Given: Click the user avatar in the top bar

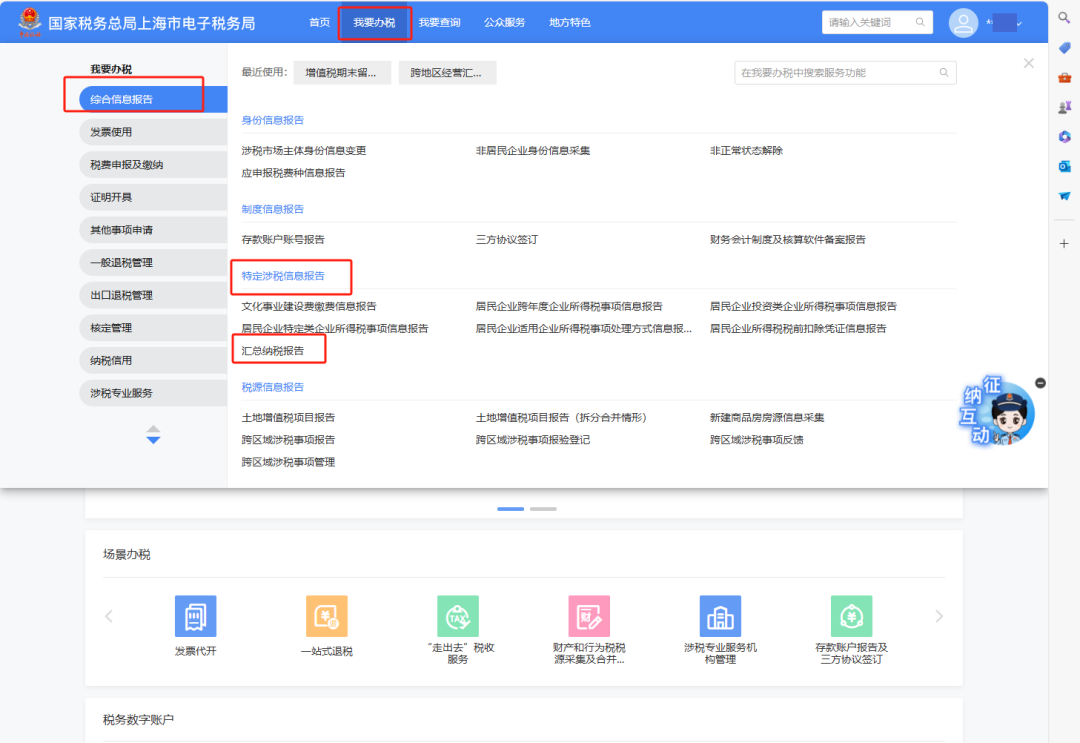Looking at the screenshot, I should pos(963,21).
